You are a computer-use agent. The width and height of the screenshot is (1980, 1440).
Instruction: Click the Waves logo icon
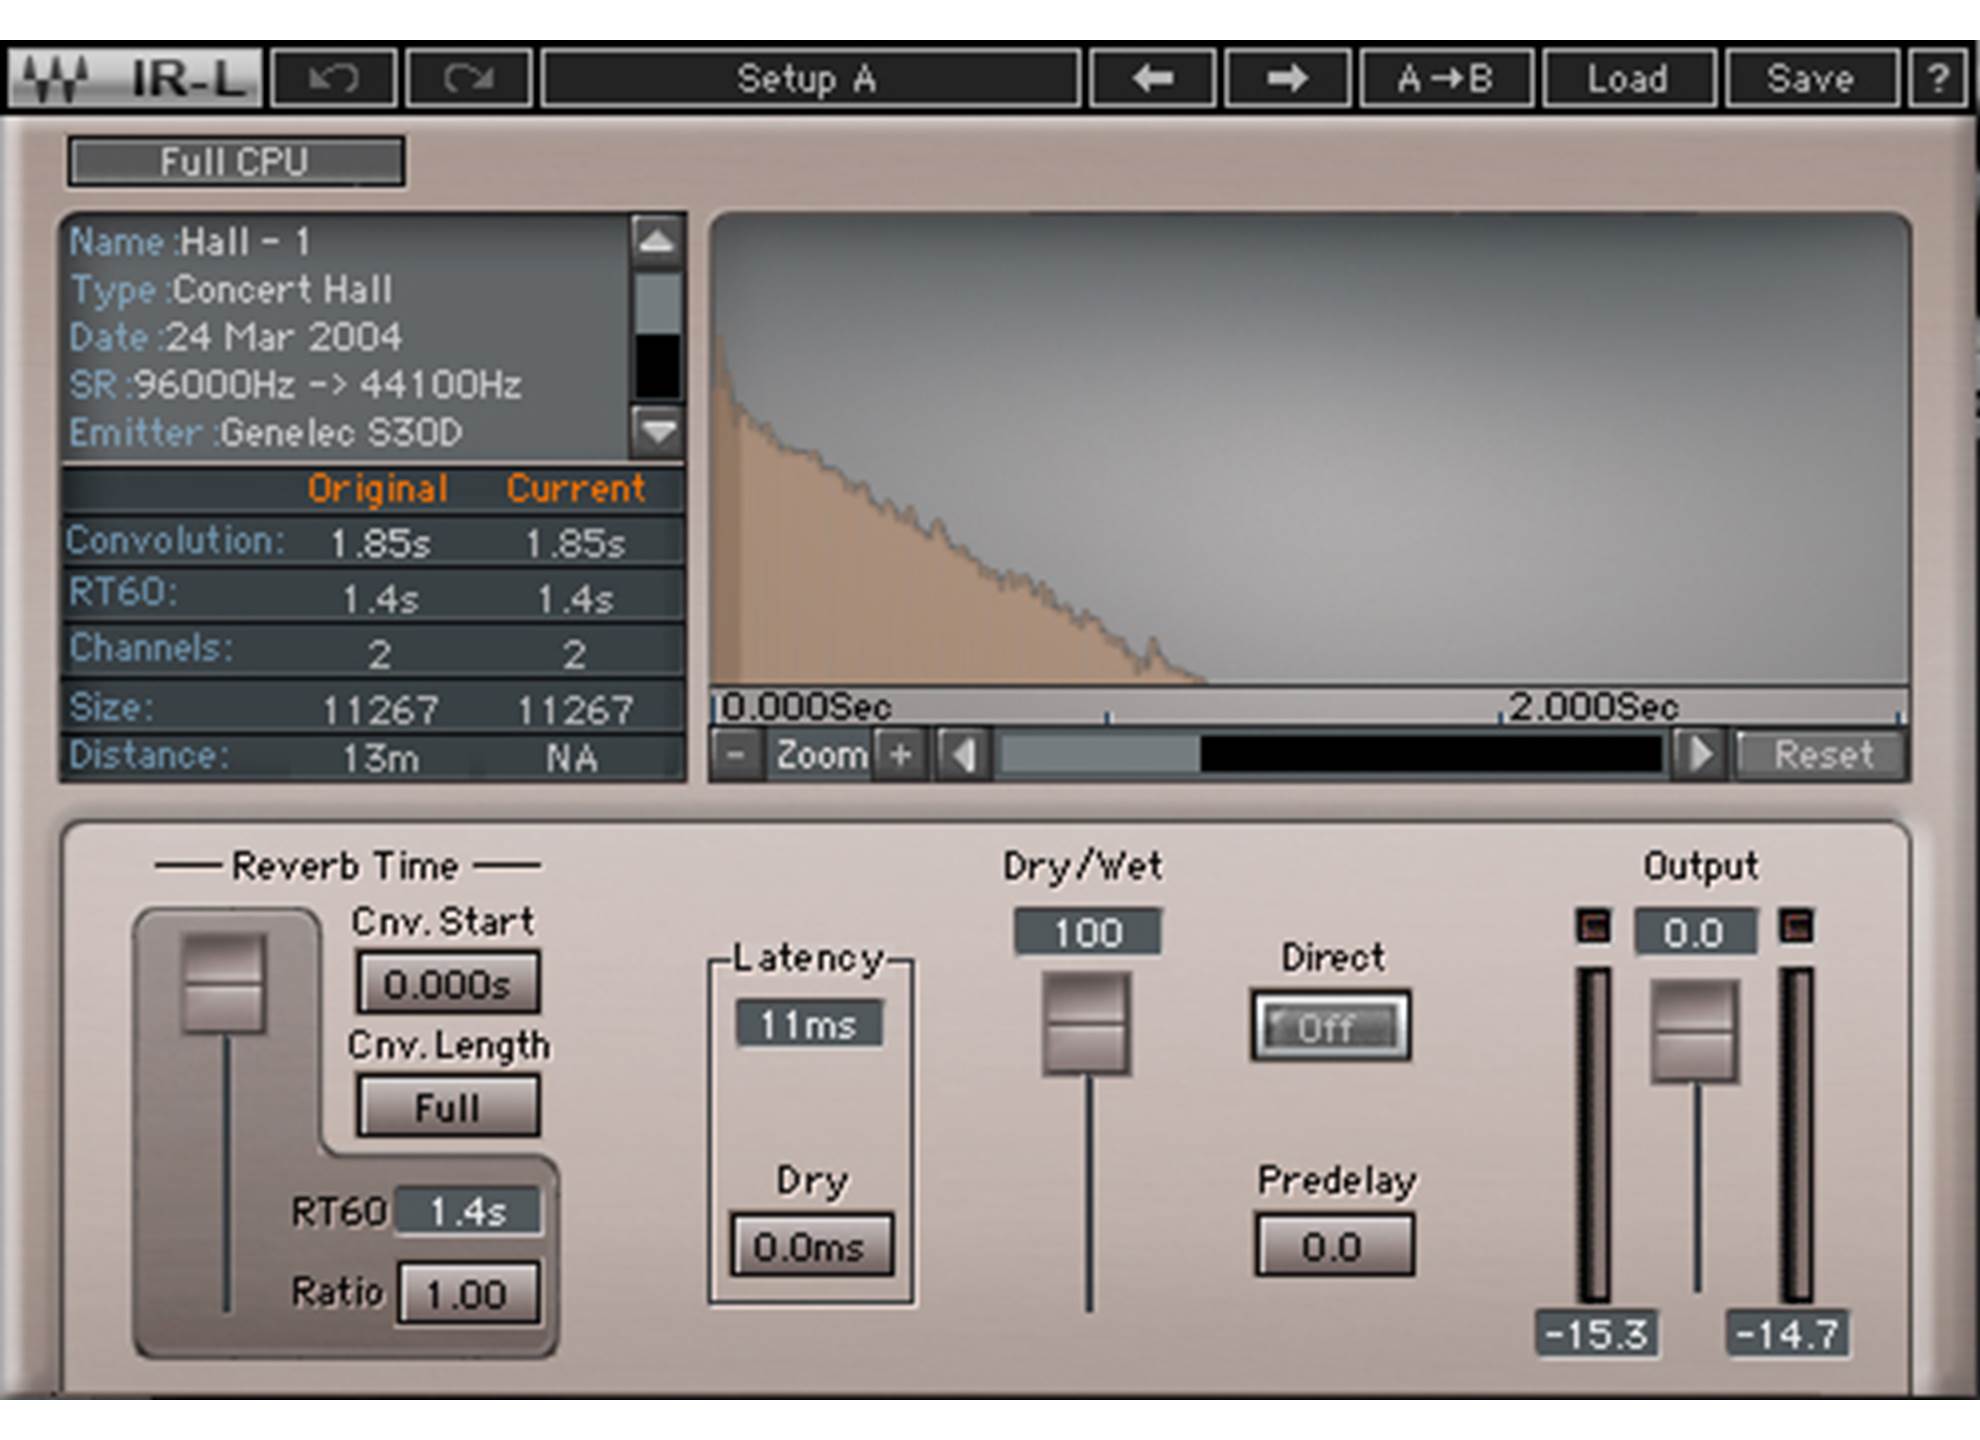(55, 78)
